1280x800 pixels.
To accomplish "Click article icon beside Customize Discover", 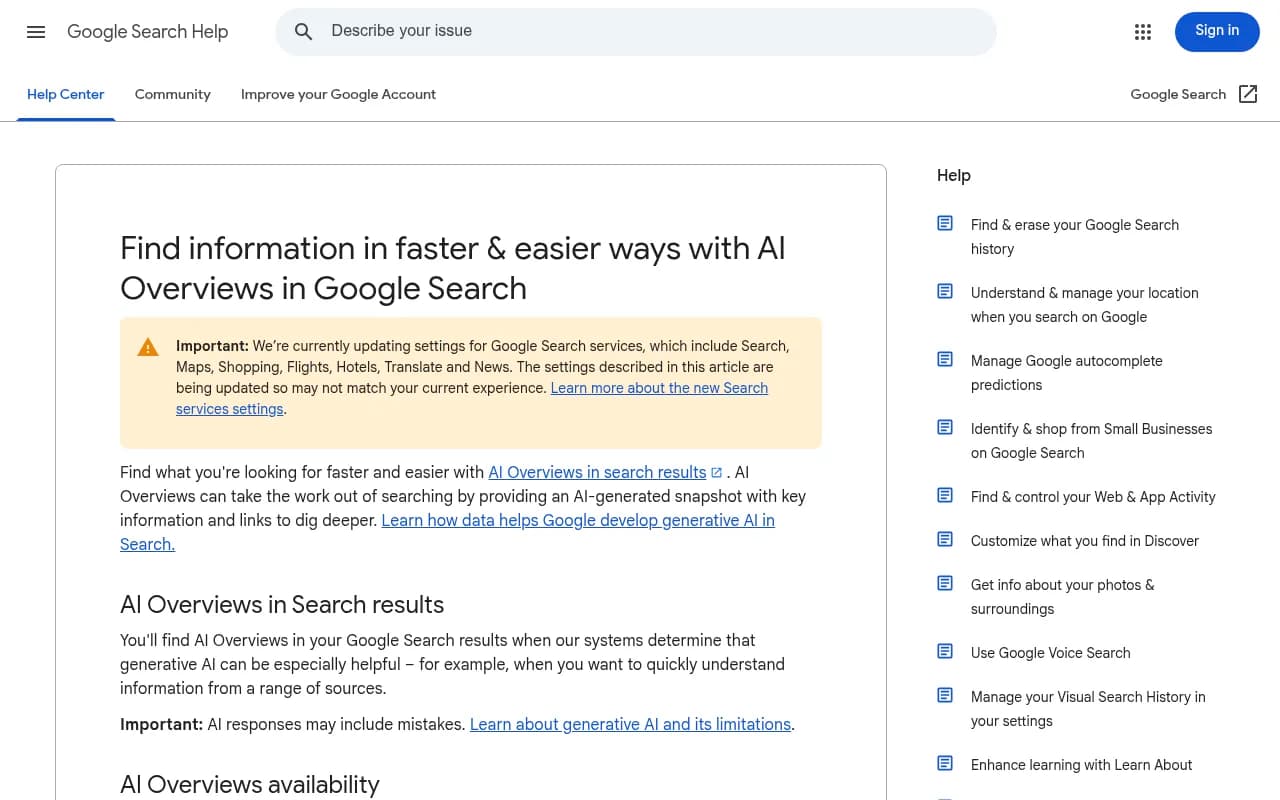I will 945,539.
